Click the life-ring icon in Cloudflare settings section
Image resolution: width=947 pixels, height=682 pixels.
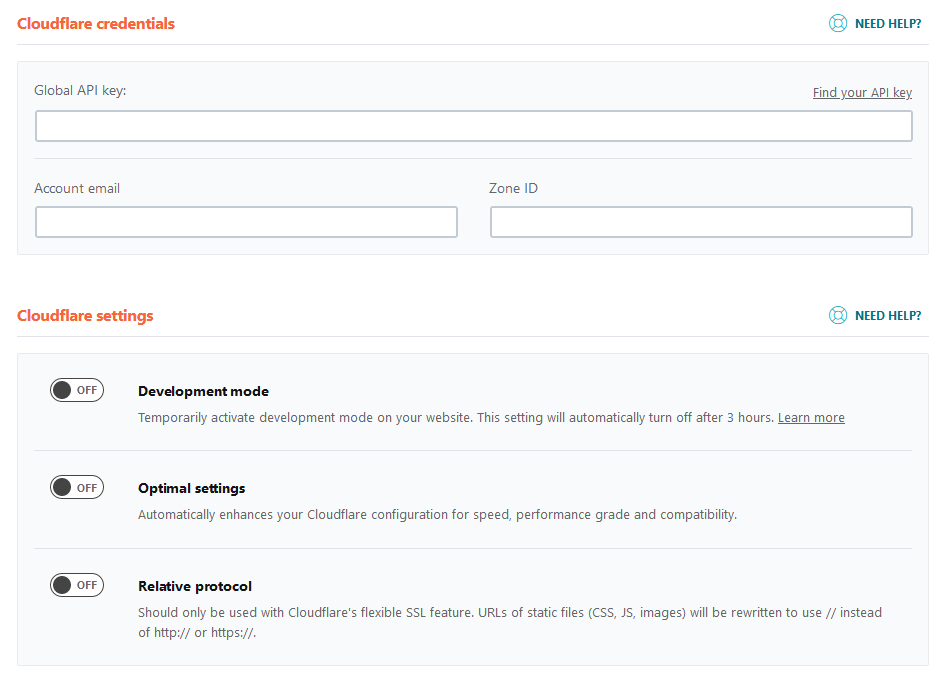pos(838,315)
